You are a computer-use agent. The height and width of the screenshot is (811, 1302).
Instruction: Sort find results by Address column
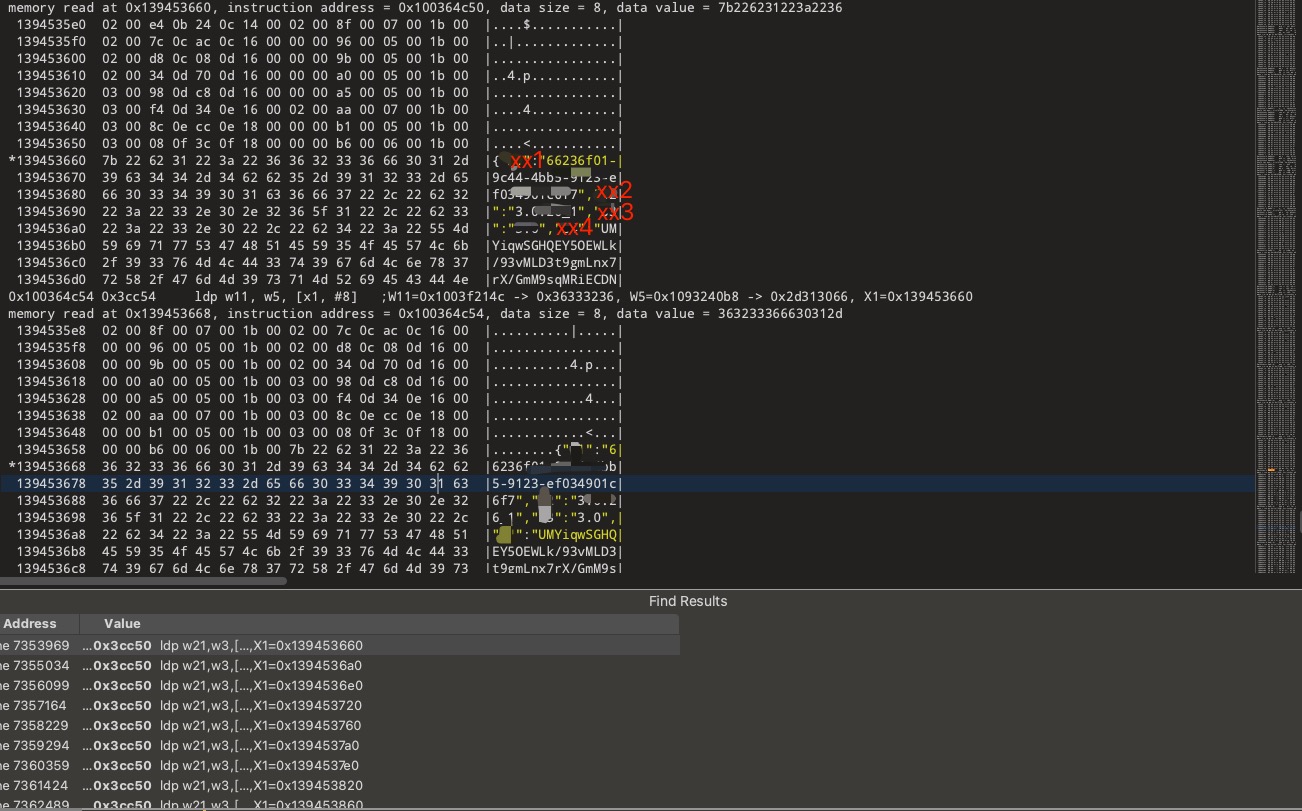pos(40,624)
